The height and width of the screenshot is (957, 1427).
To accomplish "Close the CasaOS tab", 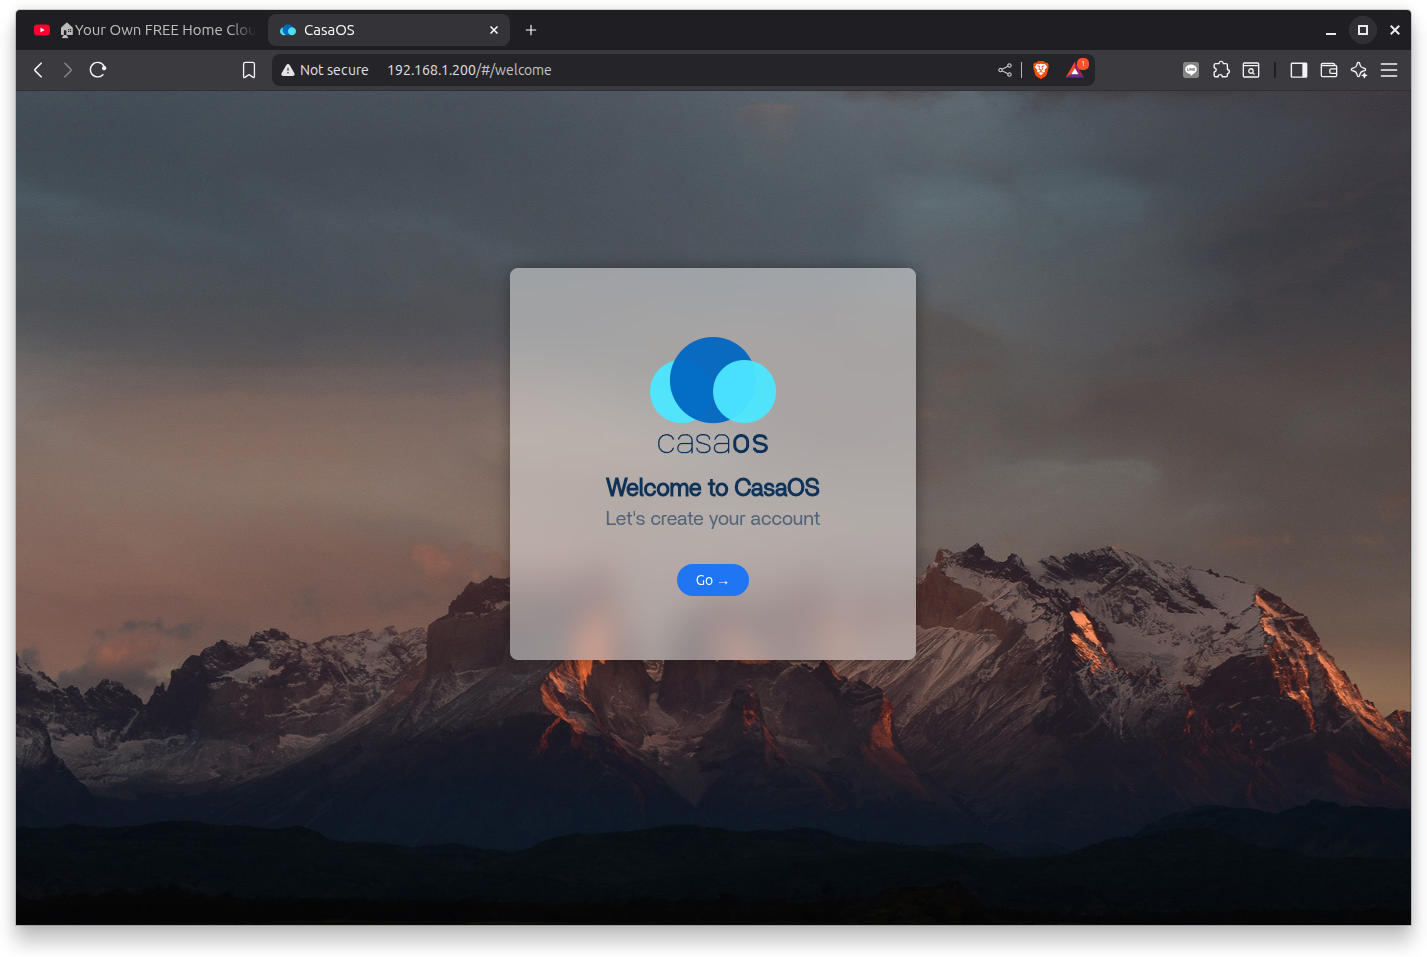I will 494,30.
